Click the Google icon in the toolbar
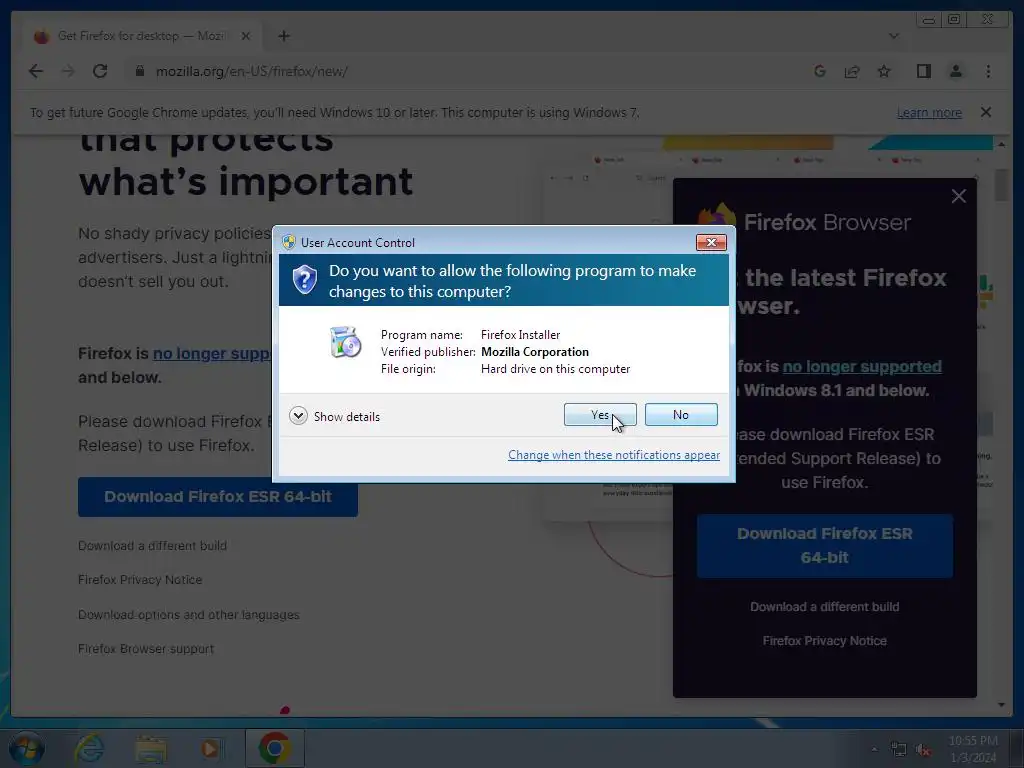The width and height of the screenshot is (1024, 768). [x=820, y=71]
